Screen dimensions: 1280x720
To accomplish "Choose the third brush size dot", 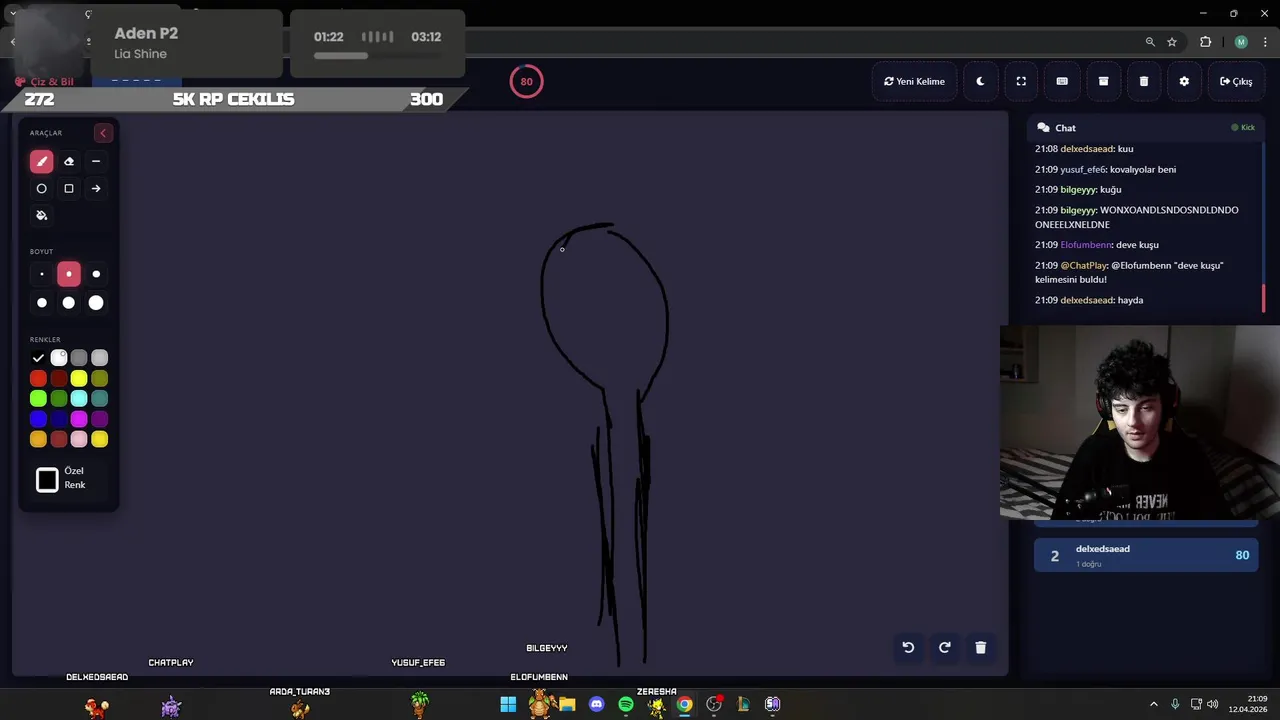I will coord(96,274).
